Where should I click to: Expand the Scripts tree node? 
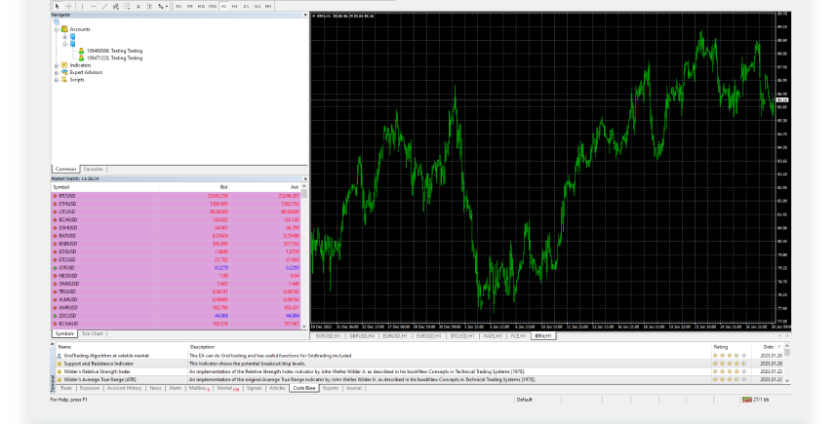pyautogui.click(x=56, y=80)
